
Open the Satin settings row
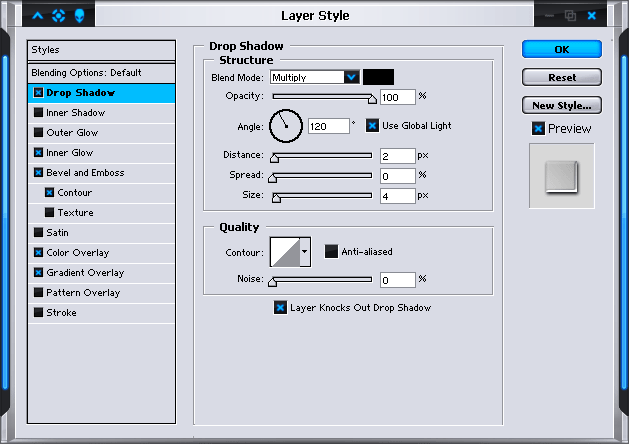pos(101,233)
